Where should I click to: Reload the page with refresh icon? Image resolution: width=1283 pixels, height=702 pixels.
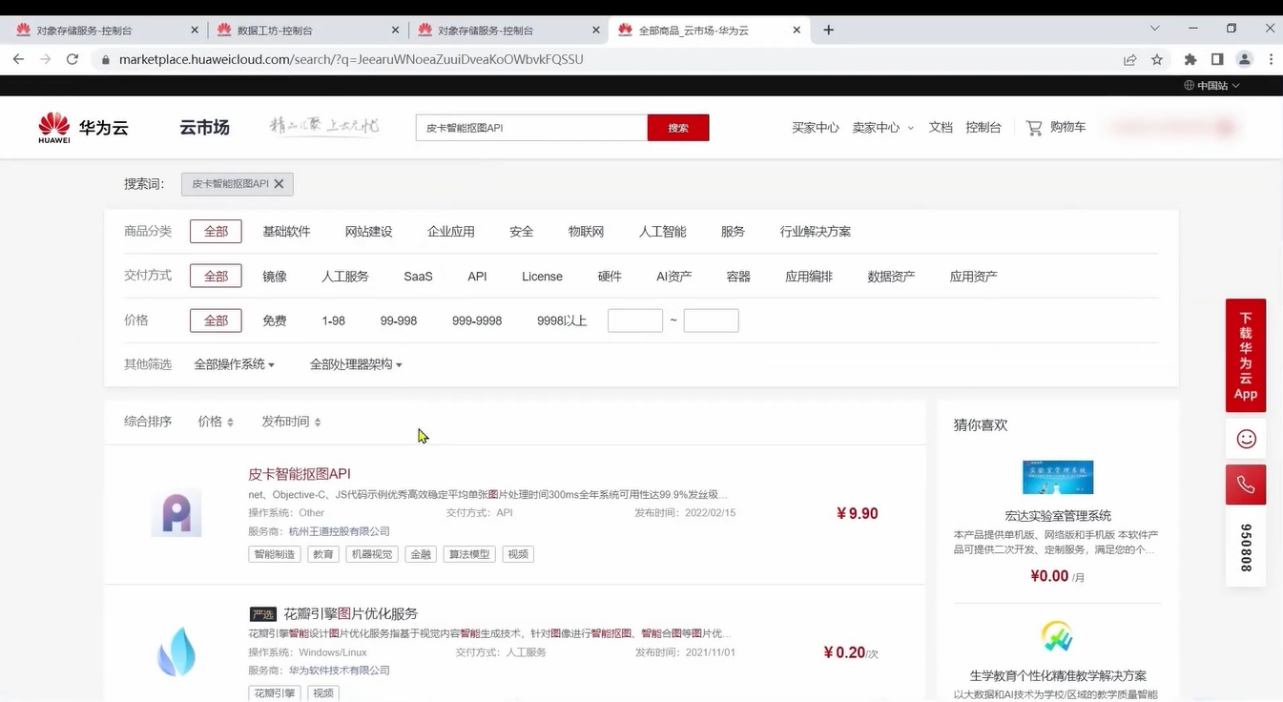[x=72, y=59]
